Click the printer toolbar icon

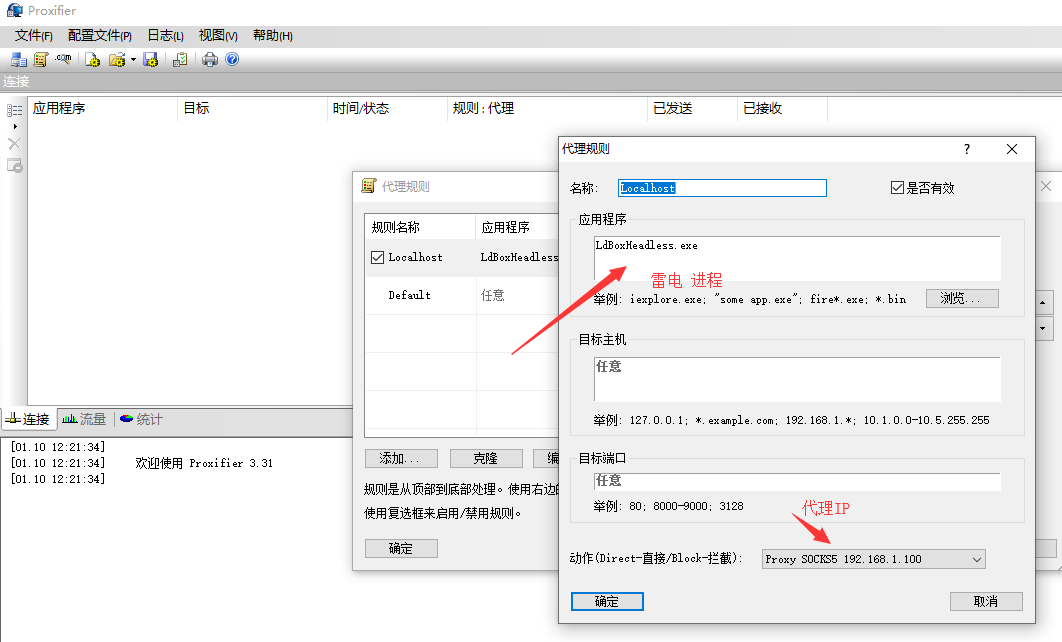click(210, 60)
